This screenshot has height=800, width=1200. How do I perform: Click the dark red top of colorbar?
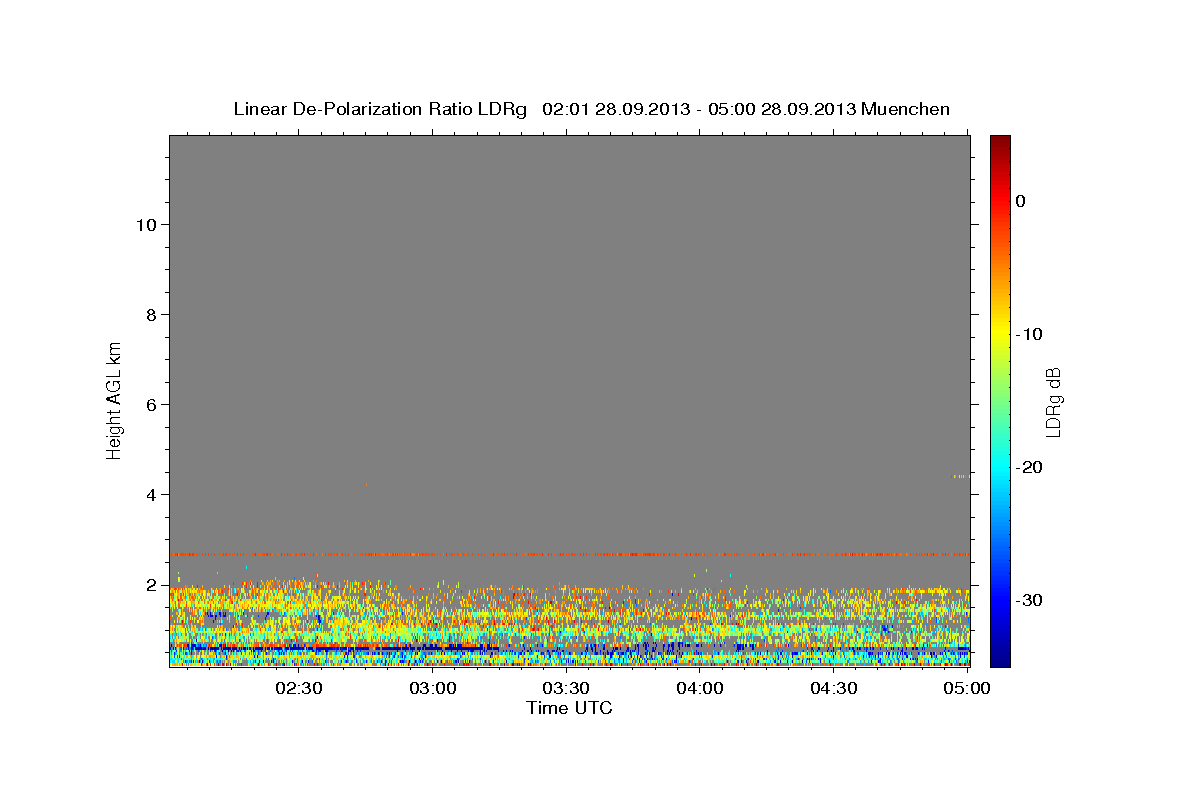tap(1000, 143)
